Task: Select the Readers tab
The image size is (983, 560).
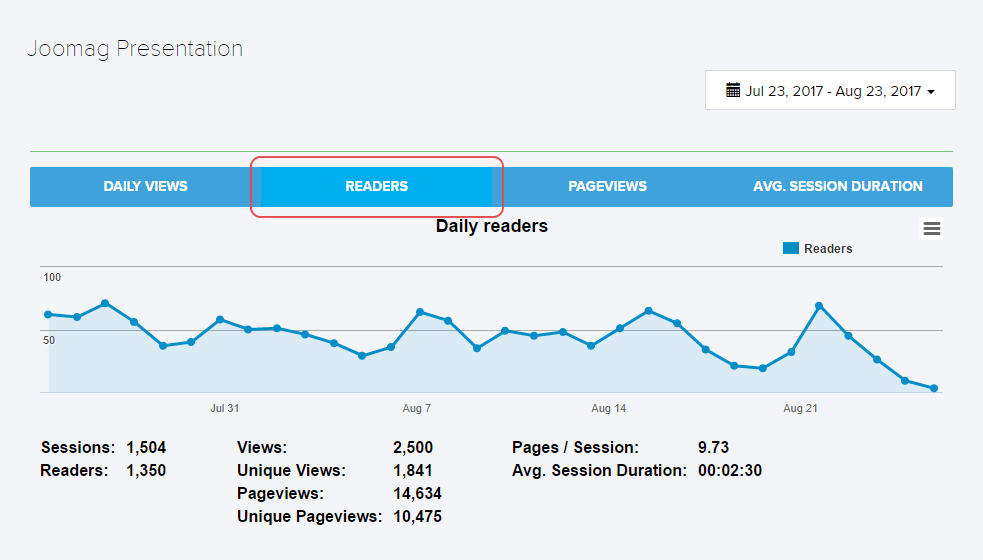Action: (376, 187)
